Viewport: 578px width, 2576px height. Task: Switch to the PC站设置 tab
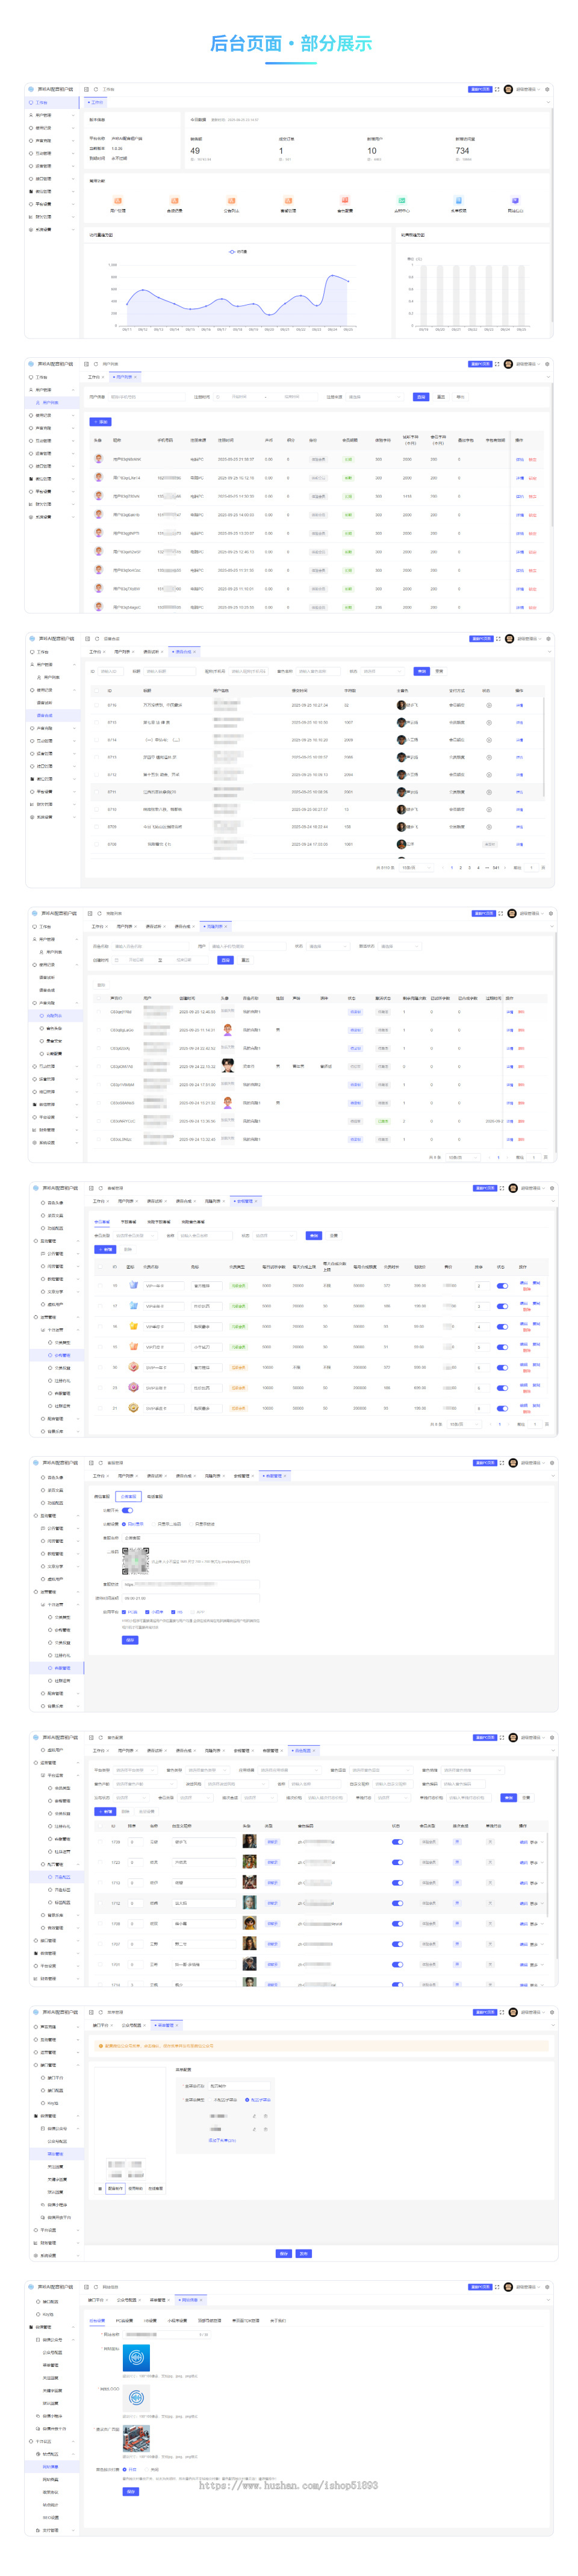124,2320
